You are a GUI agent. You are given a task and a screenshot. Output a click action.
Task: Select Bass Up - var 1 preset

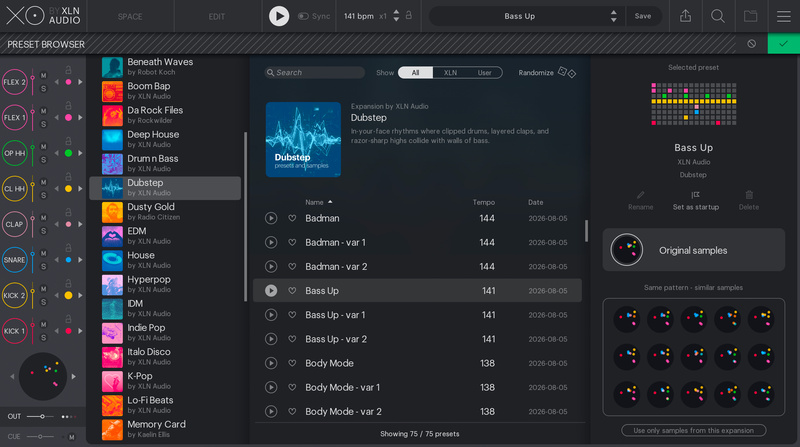[x=417, y=315]
